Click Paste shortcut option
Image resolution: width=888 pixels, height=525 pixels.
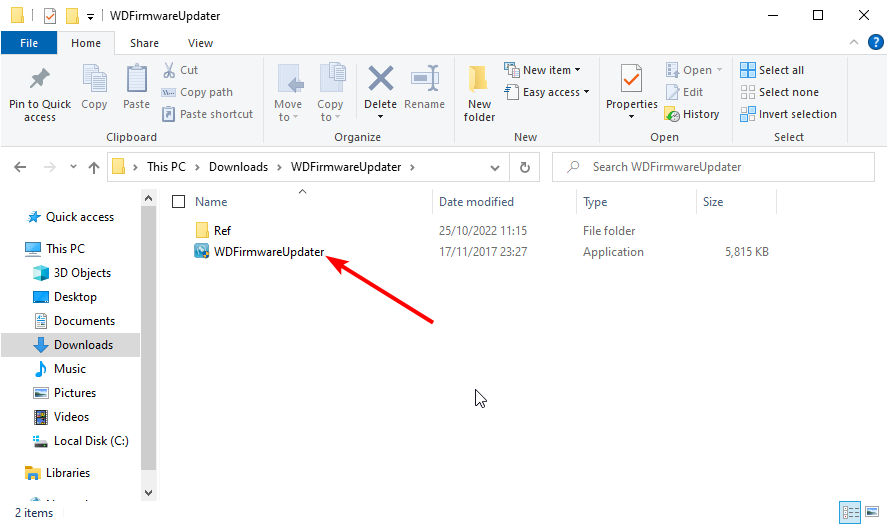[x=207, y=114]
